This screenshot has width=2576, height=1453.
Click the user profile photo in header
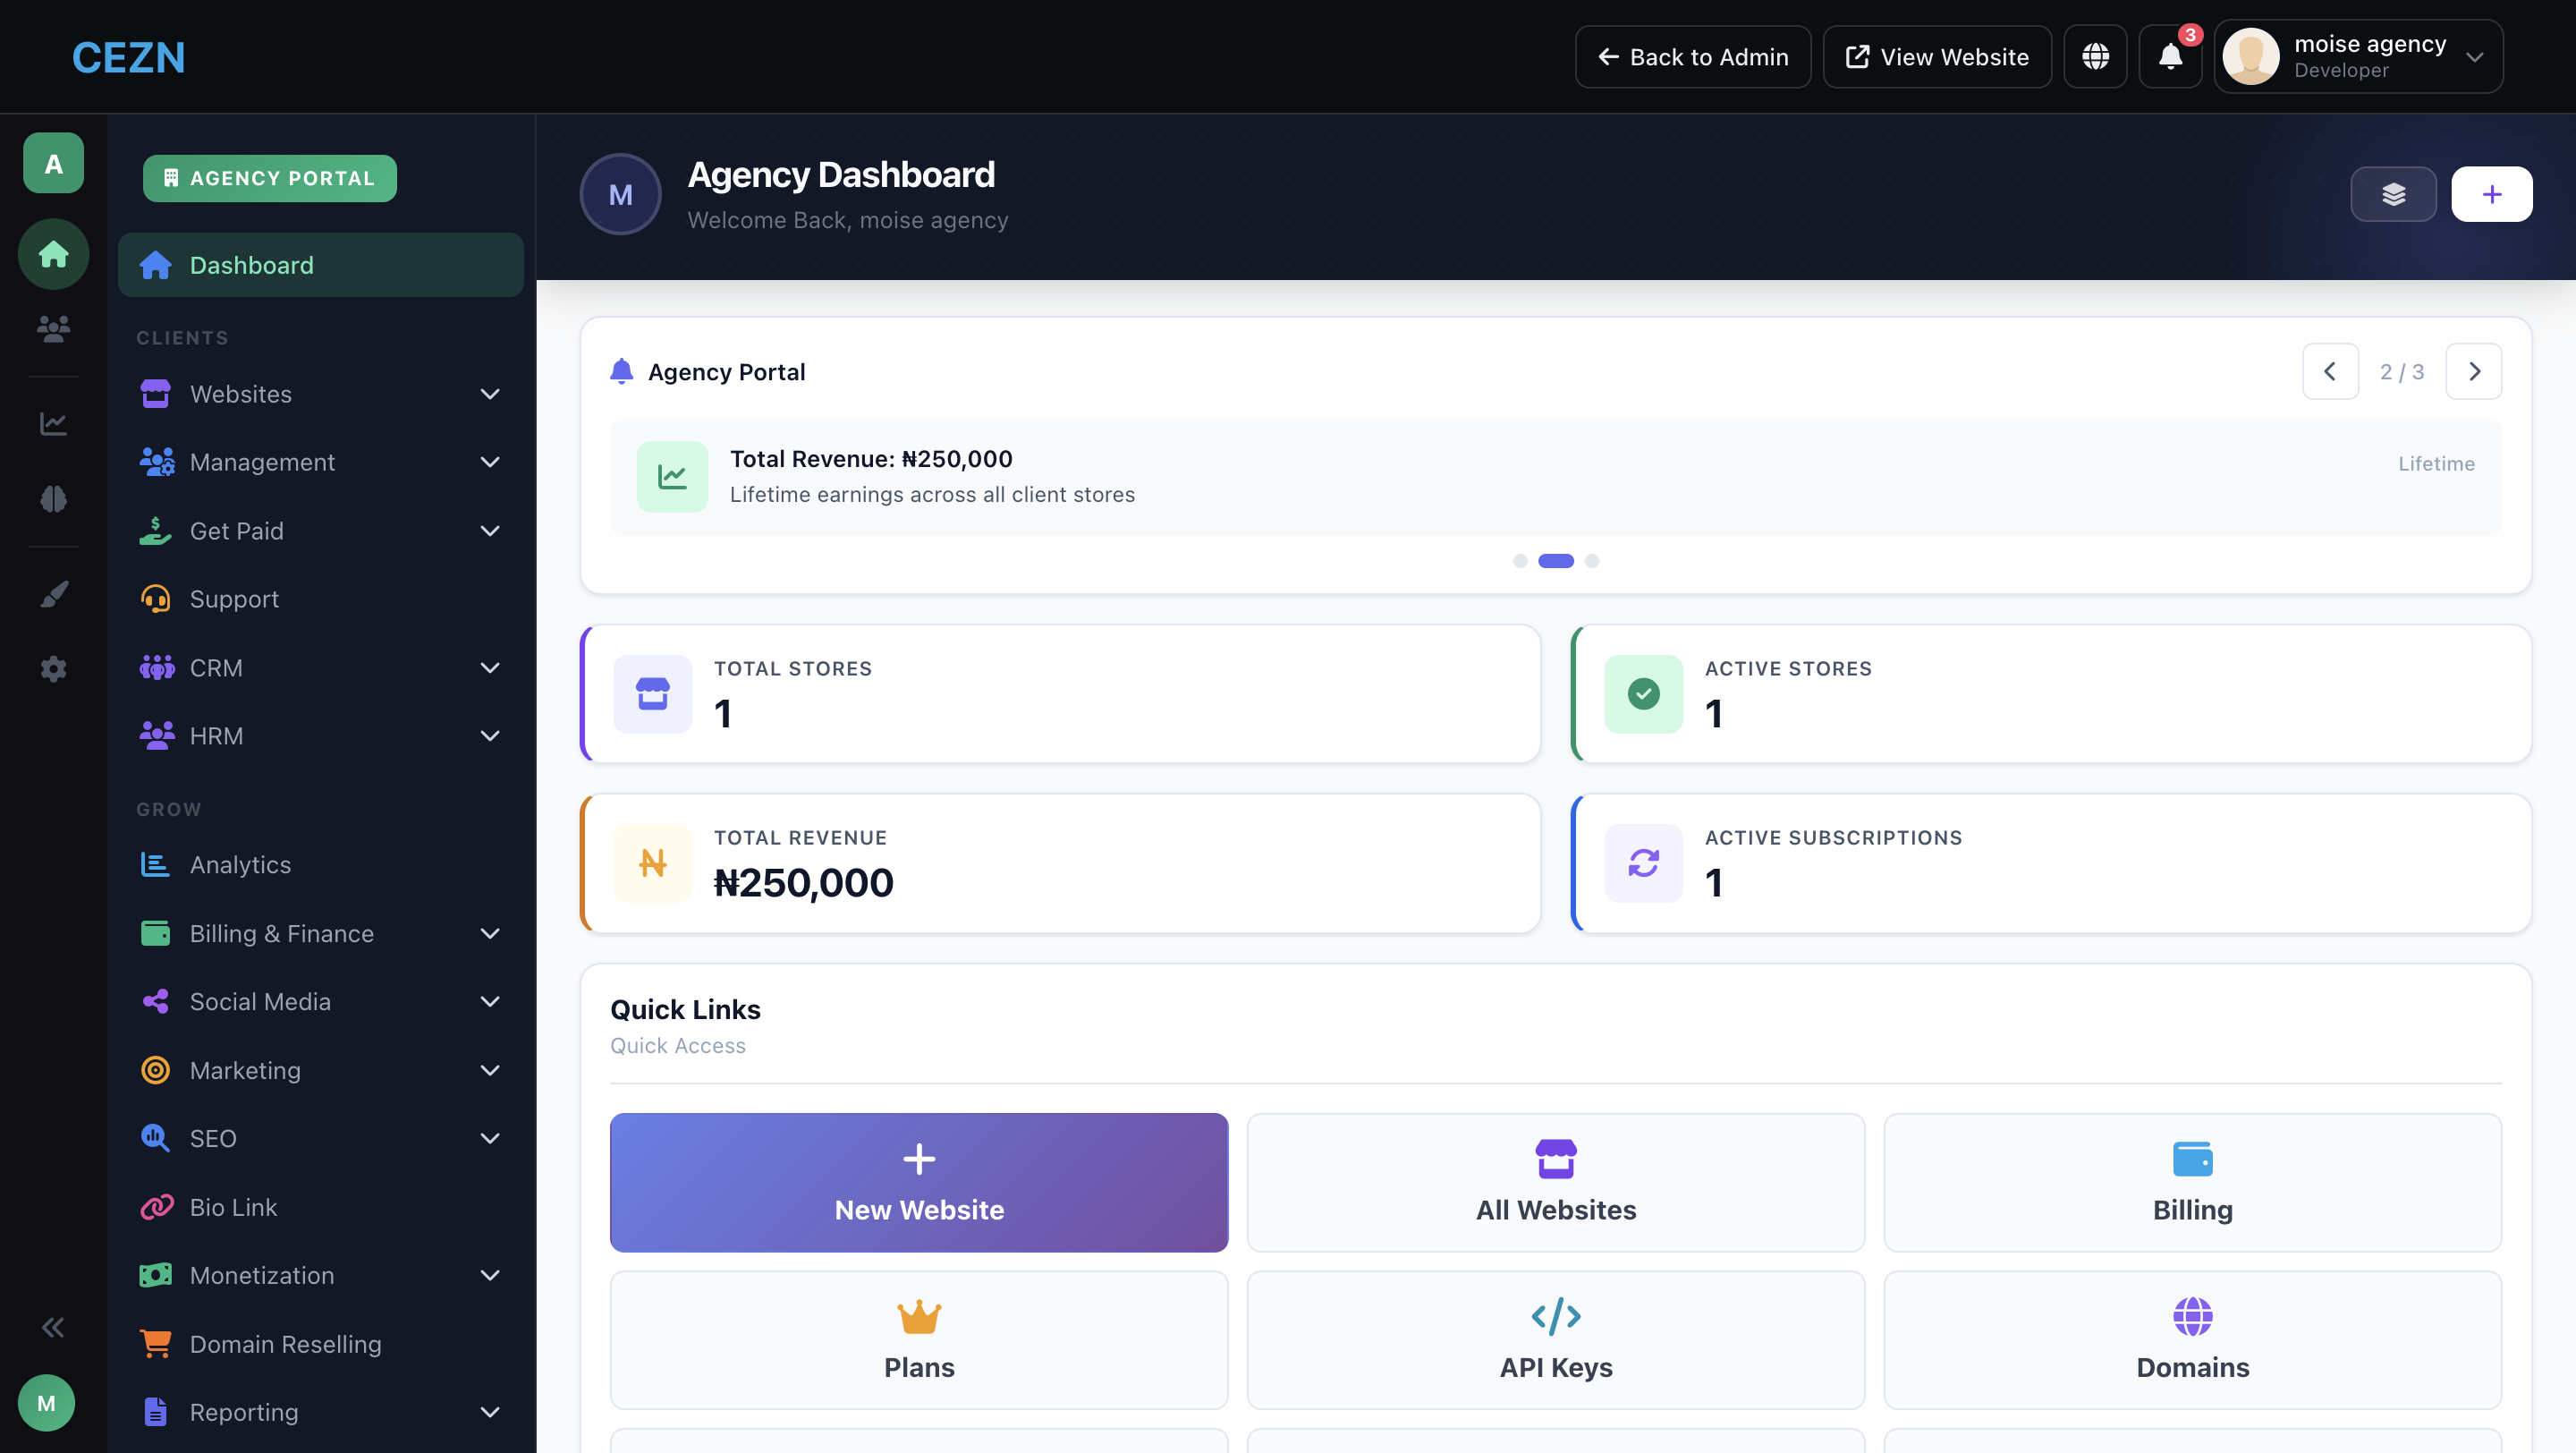click(2250, 57)
